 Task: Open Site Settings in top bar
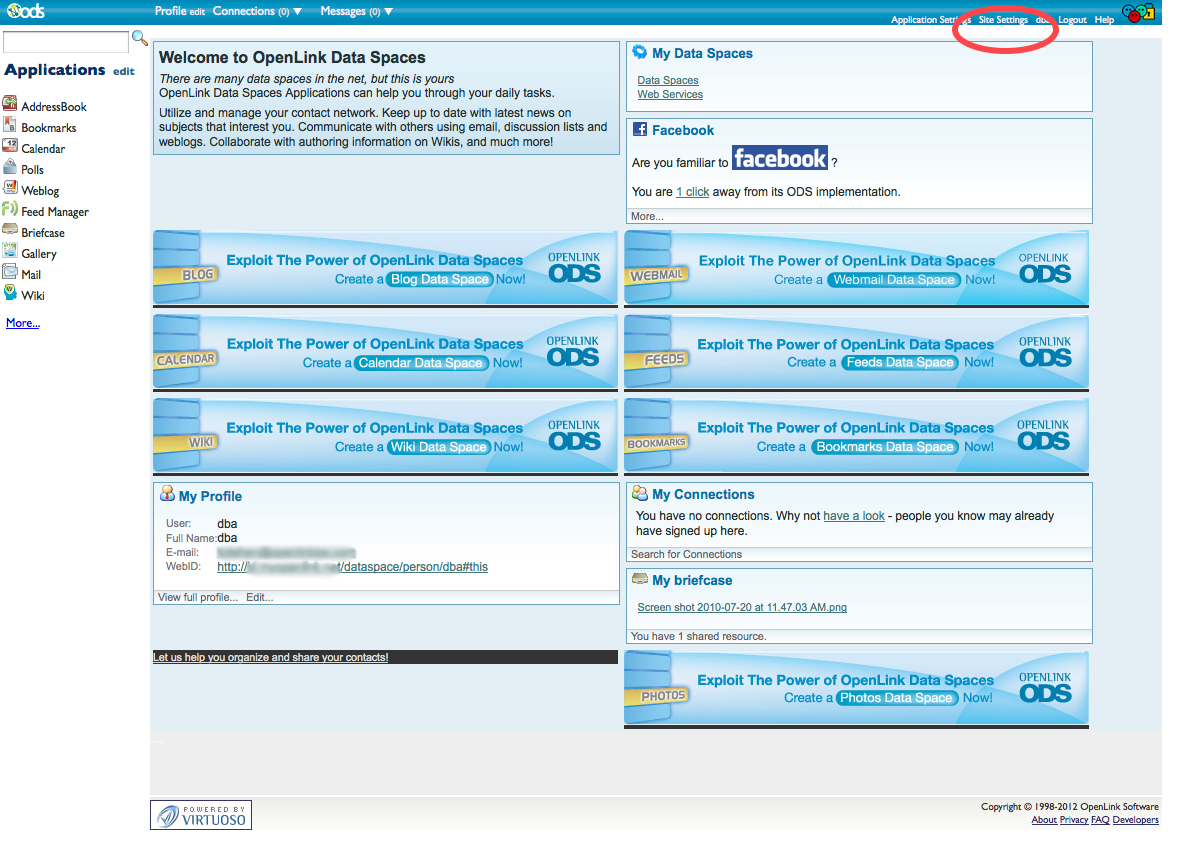tap(1003, 20)
